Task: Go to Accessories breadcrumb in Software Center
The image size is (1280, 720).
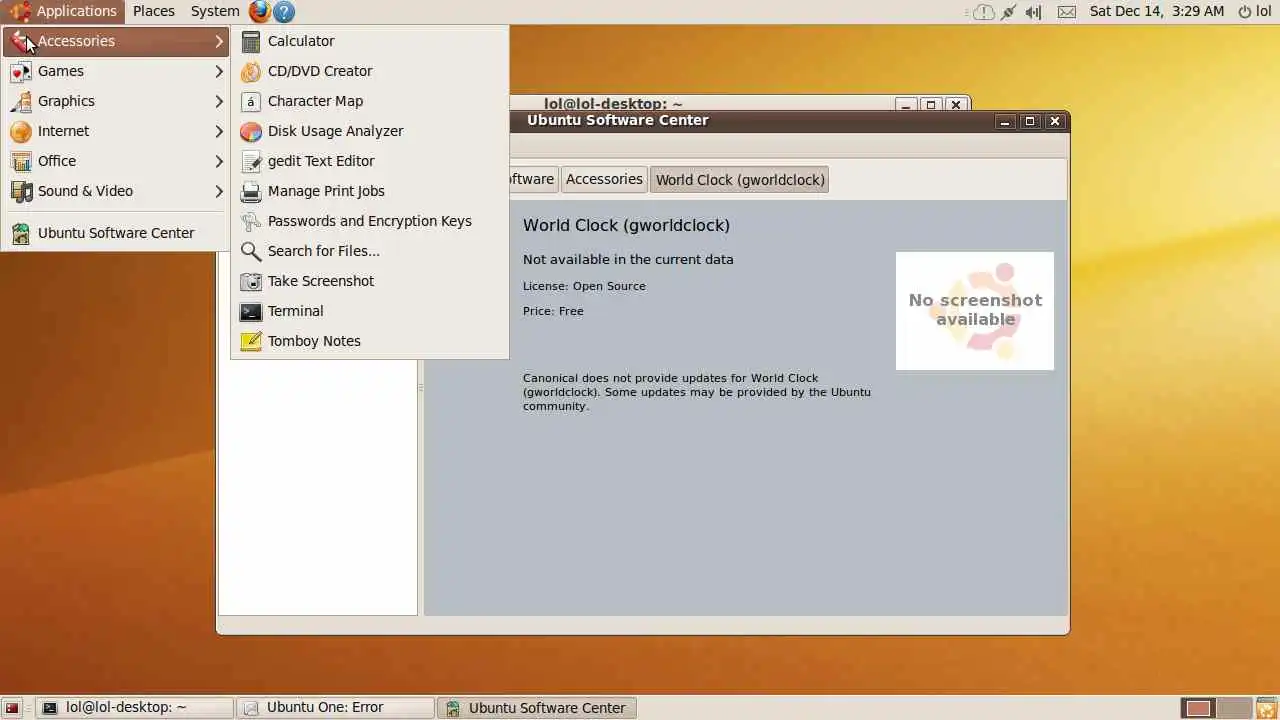Action: click(x=604, y=179)
